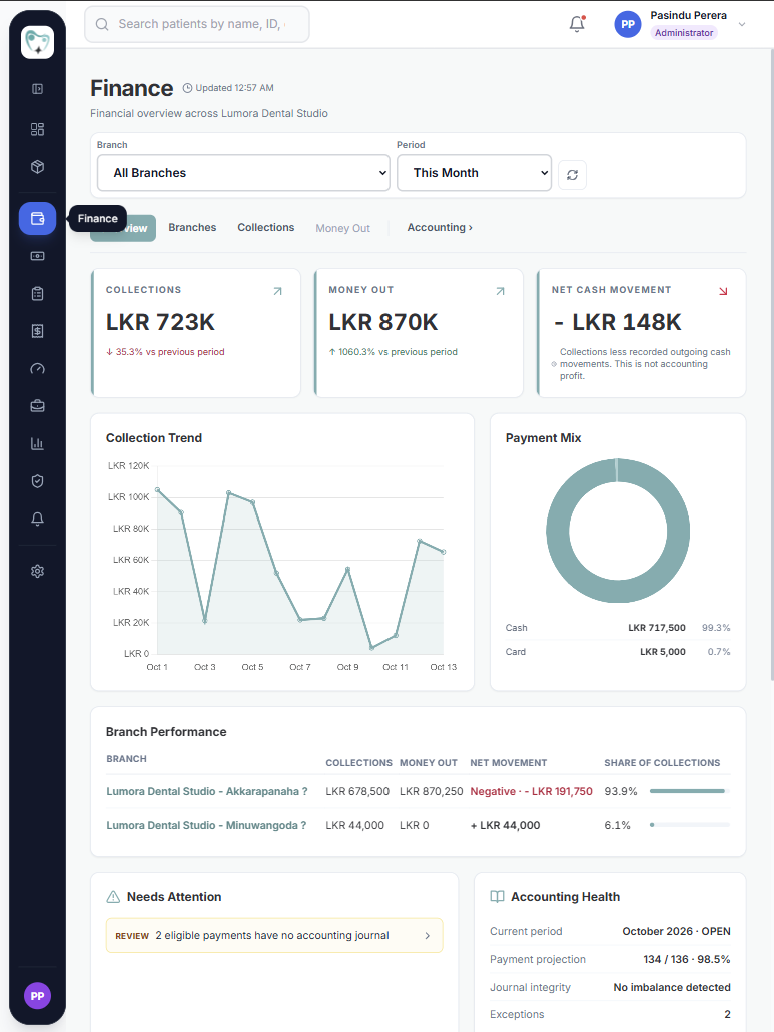Expand the user account menu chevron
This screenshot has height=1032, width=774.
(x=742, y=24)
